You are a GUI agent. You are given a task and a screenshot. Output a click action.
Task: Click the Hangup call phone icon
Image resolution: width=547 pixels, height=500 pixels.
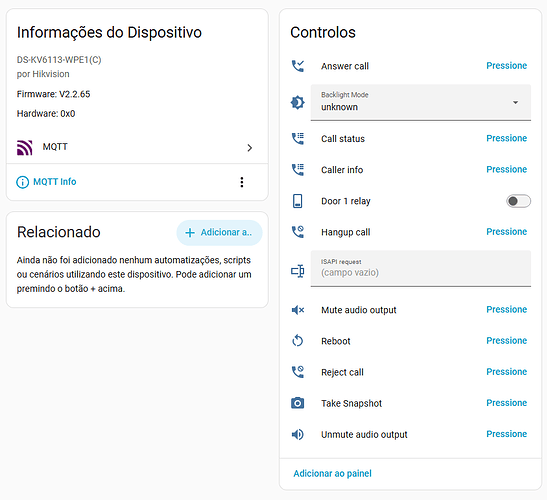click(x=298, y=232)
